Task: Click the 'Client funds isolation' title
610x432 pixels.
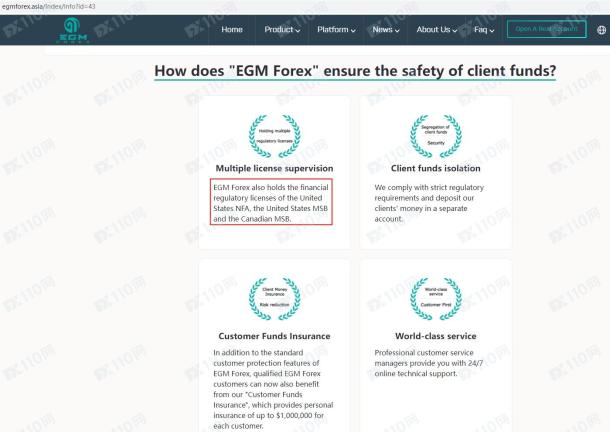Action: [x=436, y=168]
